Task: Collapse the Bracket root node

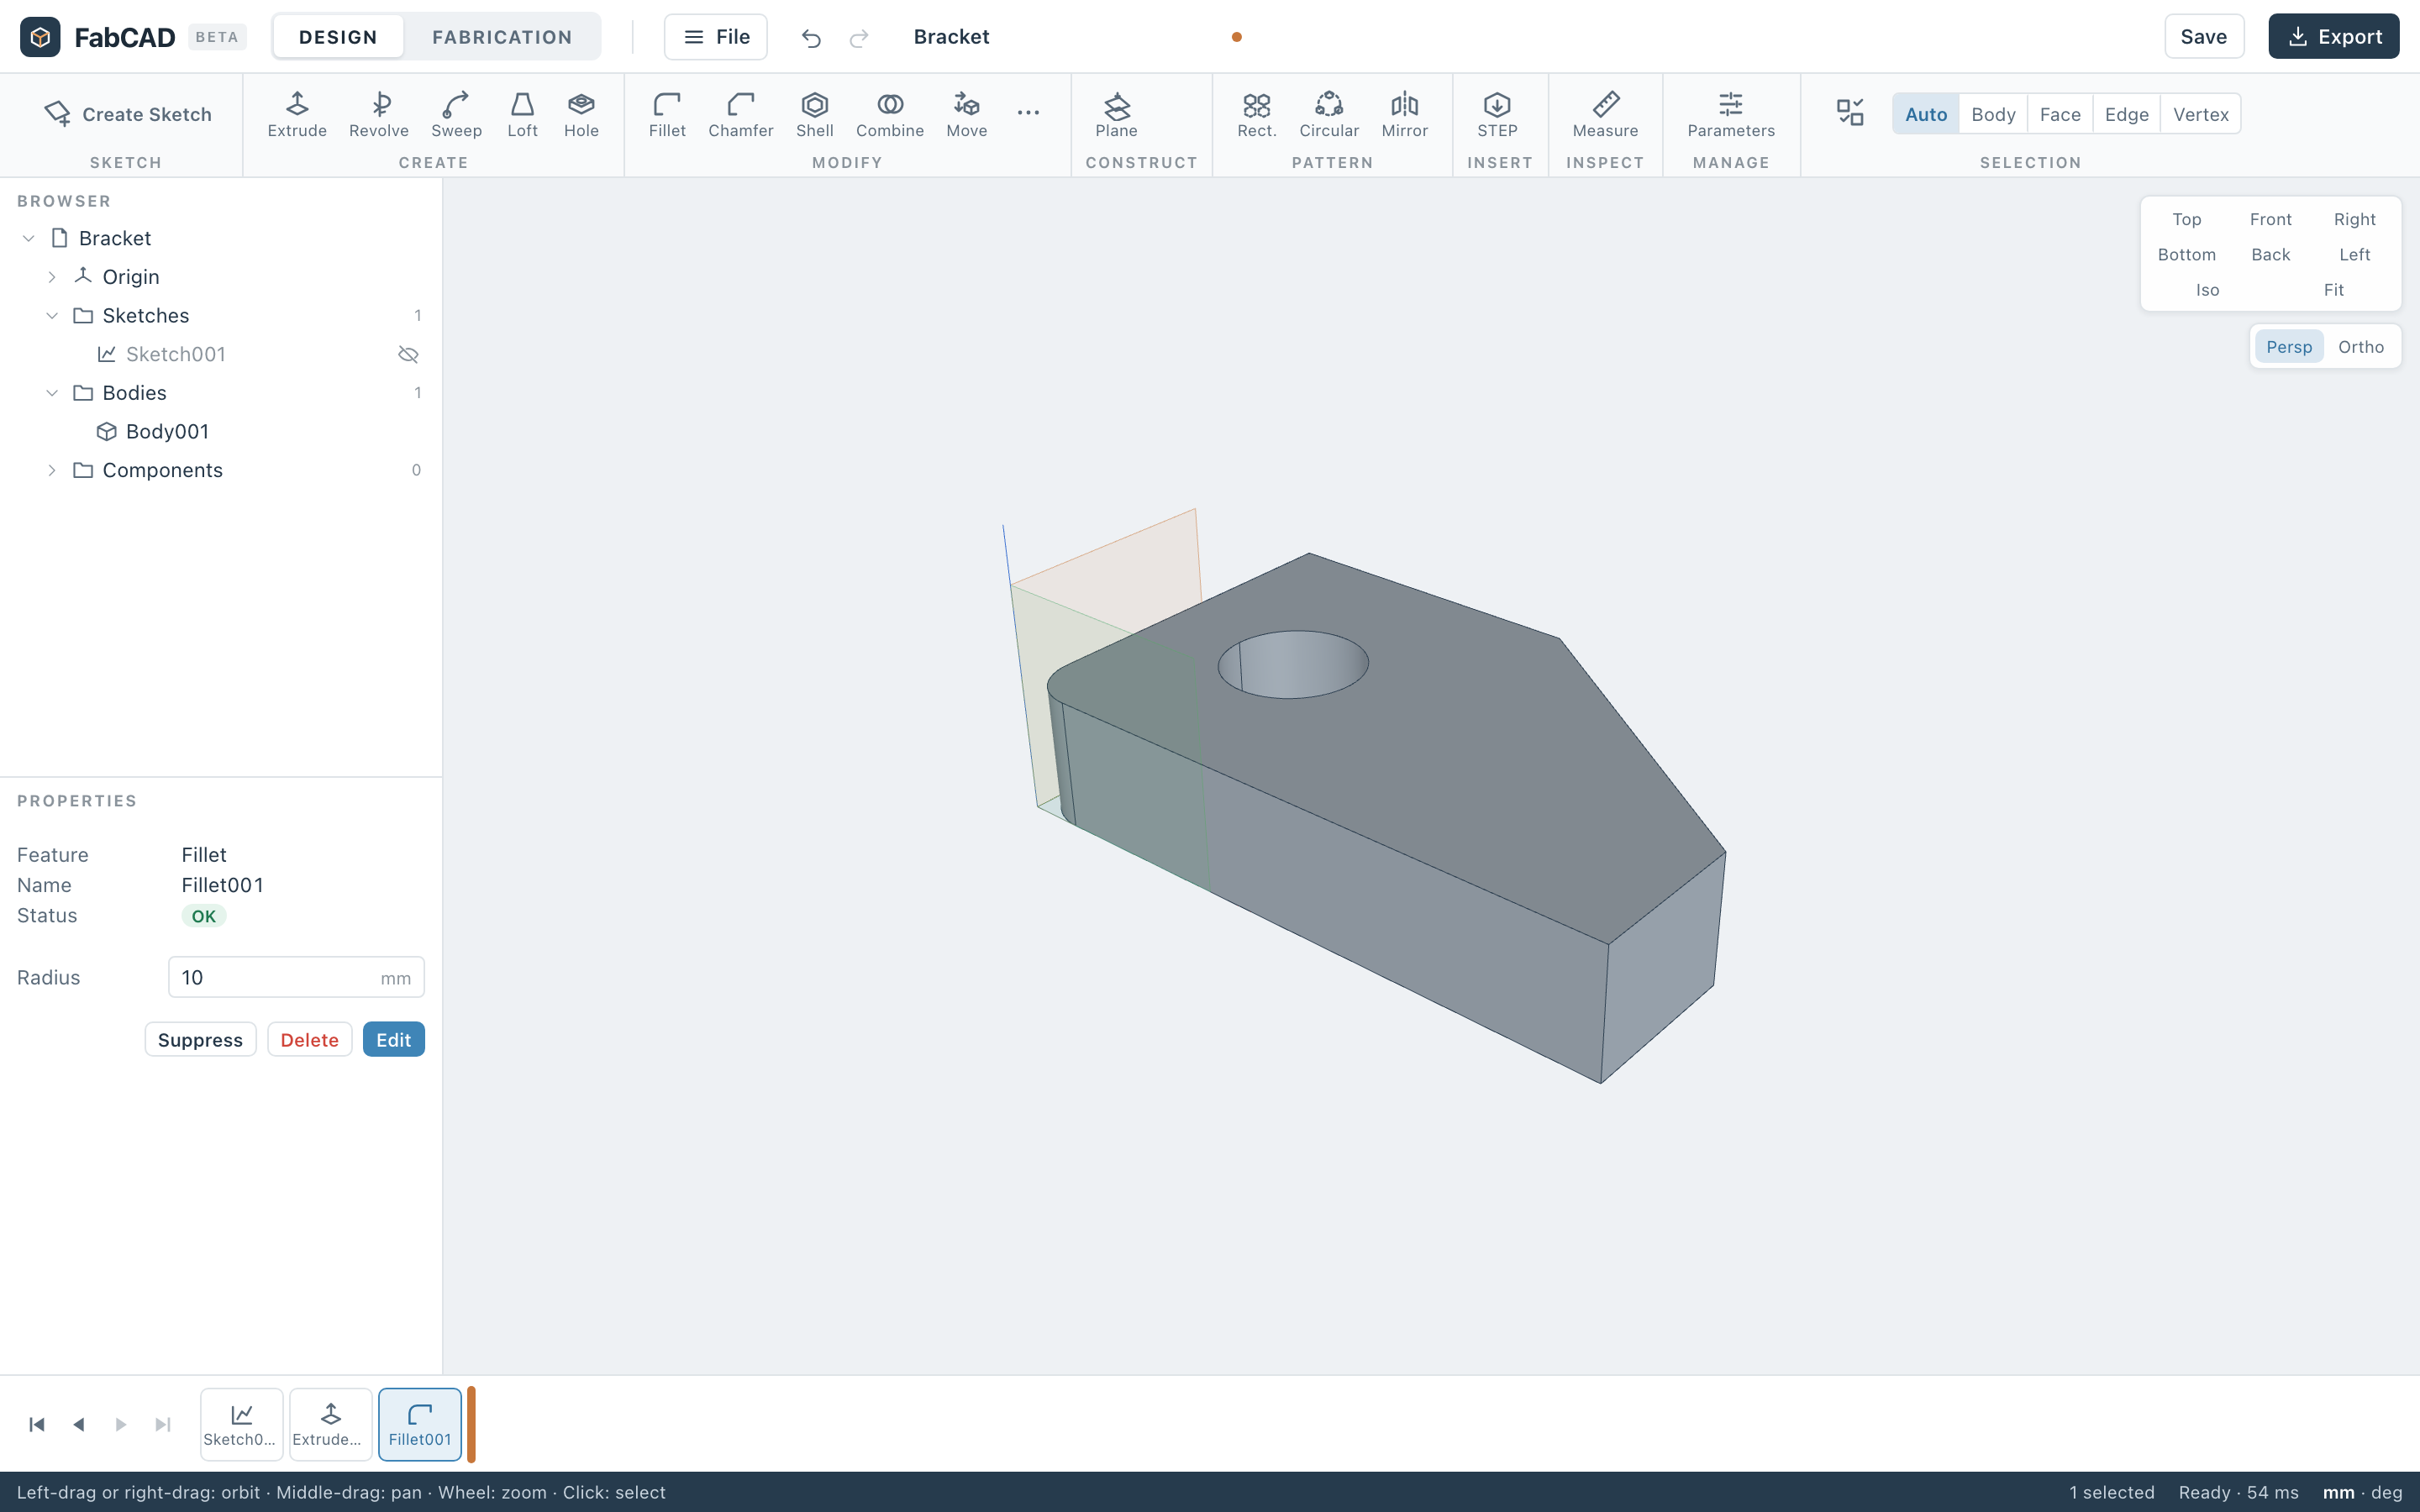Action: tap(29, 238)
